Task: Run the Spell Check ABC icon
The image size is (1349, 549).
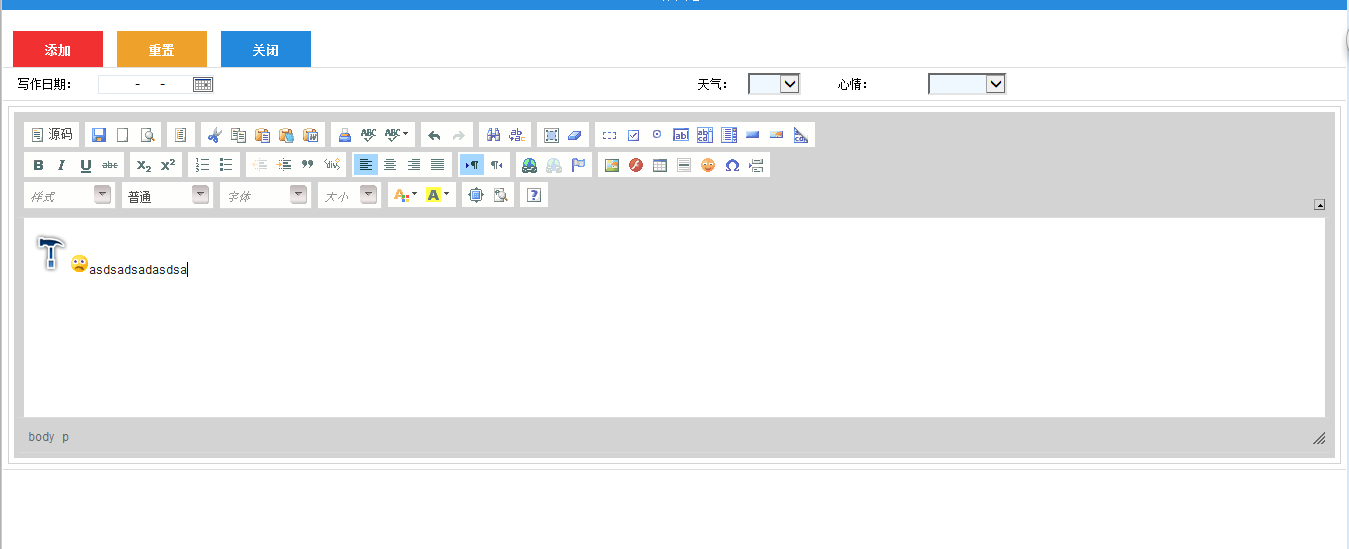Action: [368, 135]
